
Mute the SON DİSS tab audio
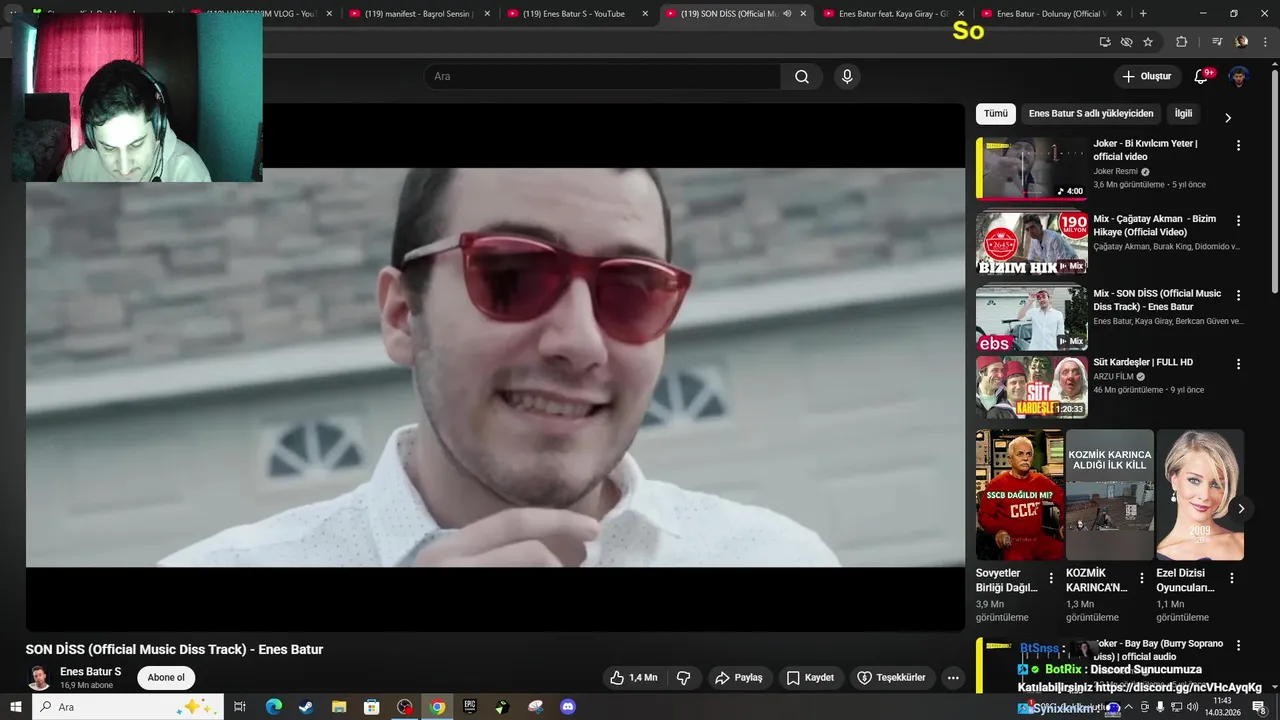coord(787,14)
